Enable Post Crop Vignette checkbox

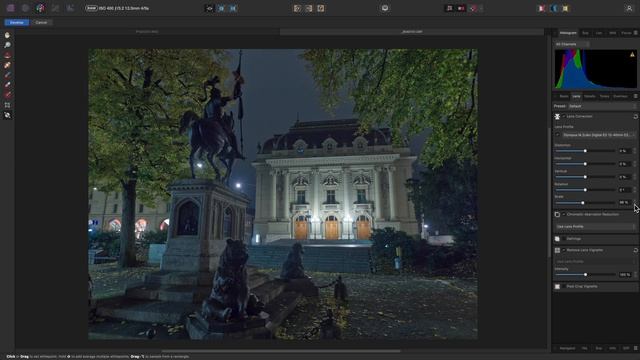pos(564,287)
